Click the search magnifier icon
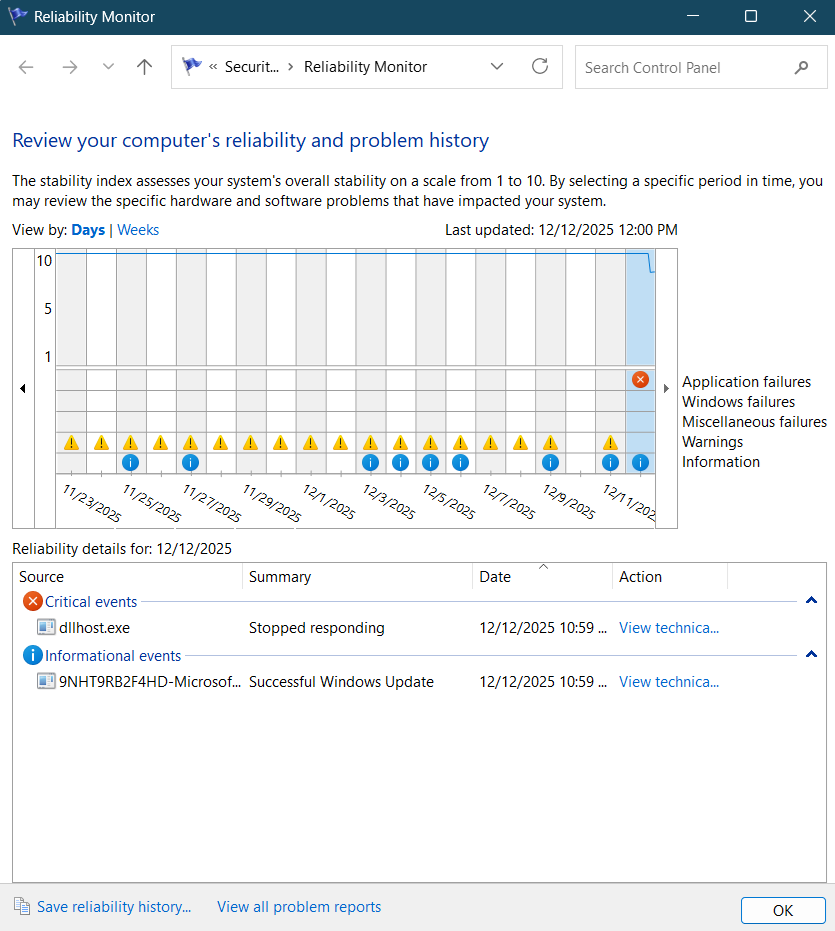Image resolution: width=835 pixels, height=931 pixels. [x=801, y=67]
